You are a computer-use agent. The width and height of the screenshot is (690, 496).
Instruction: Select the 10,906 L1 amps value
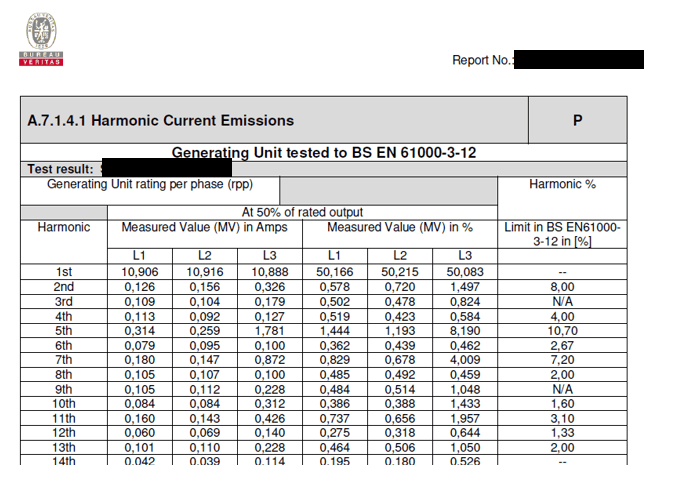tap(139, 272)
